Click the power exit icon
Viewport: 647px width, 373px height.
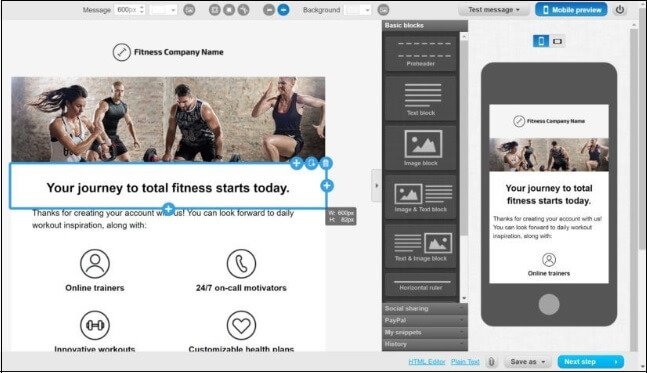pyautogui.click(x=620, y=9)
